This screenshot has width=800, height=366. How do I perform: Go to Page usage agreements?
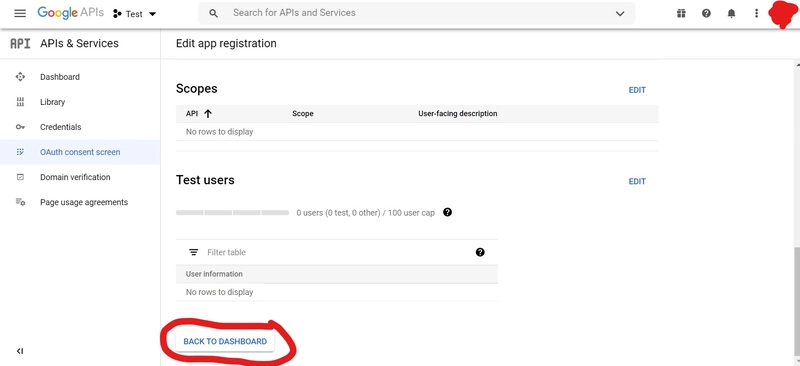[x=84, y=202]
